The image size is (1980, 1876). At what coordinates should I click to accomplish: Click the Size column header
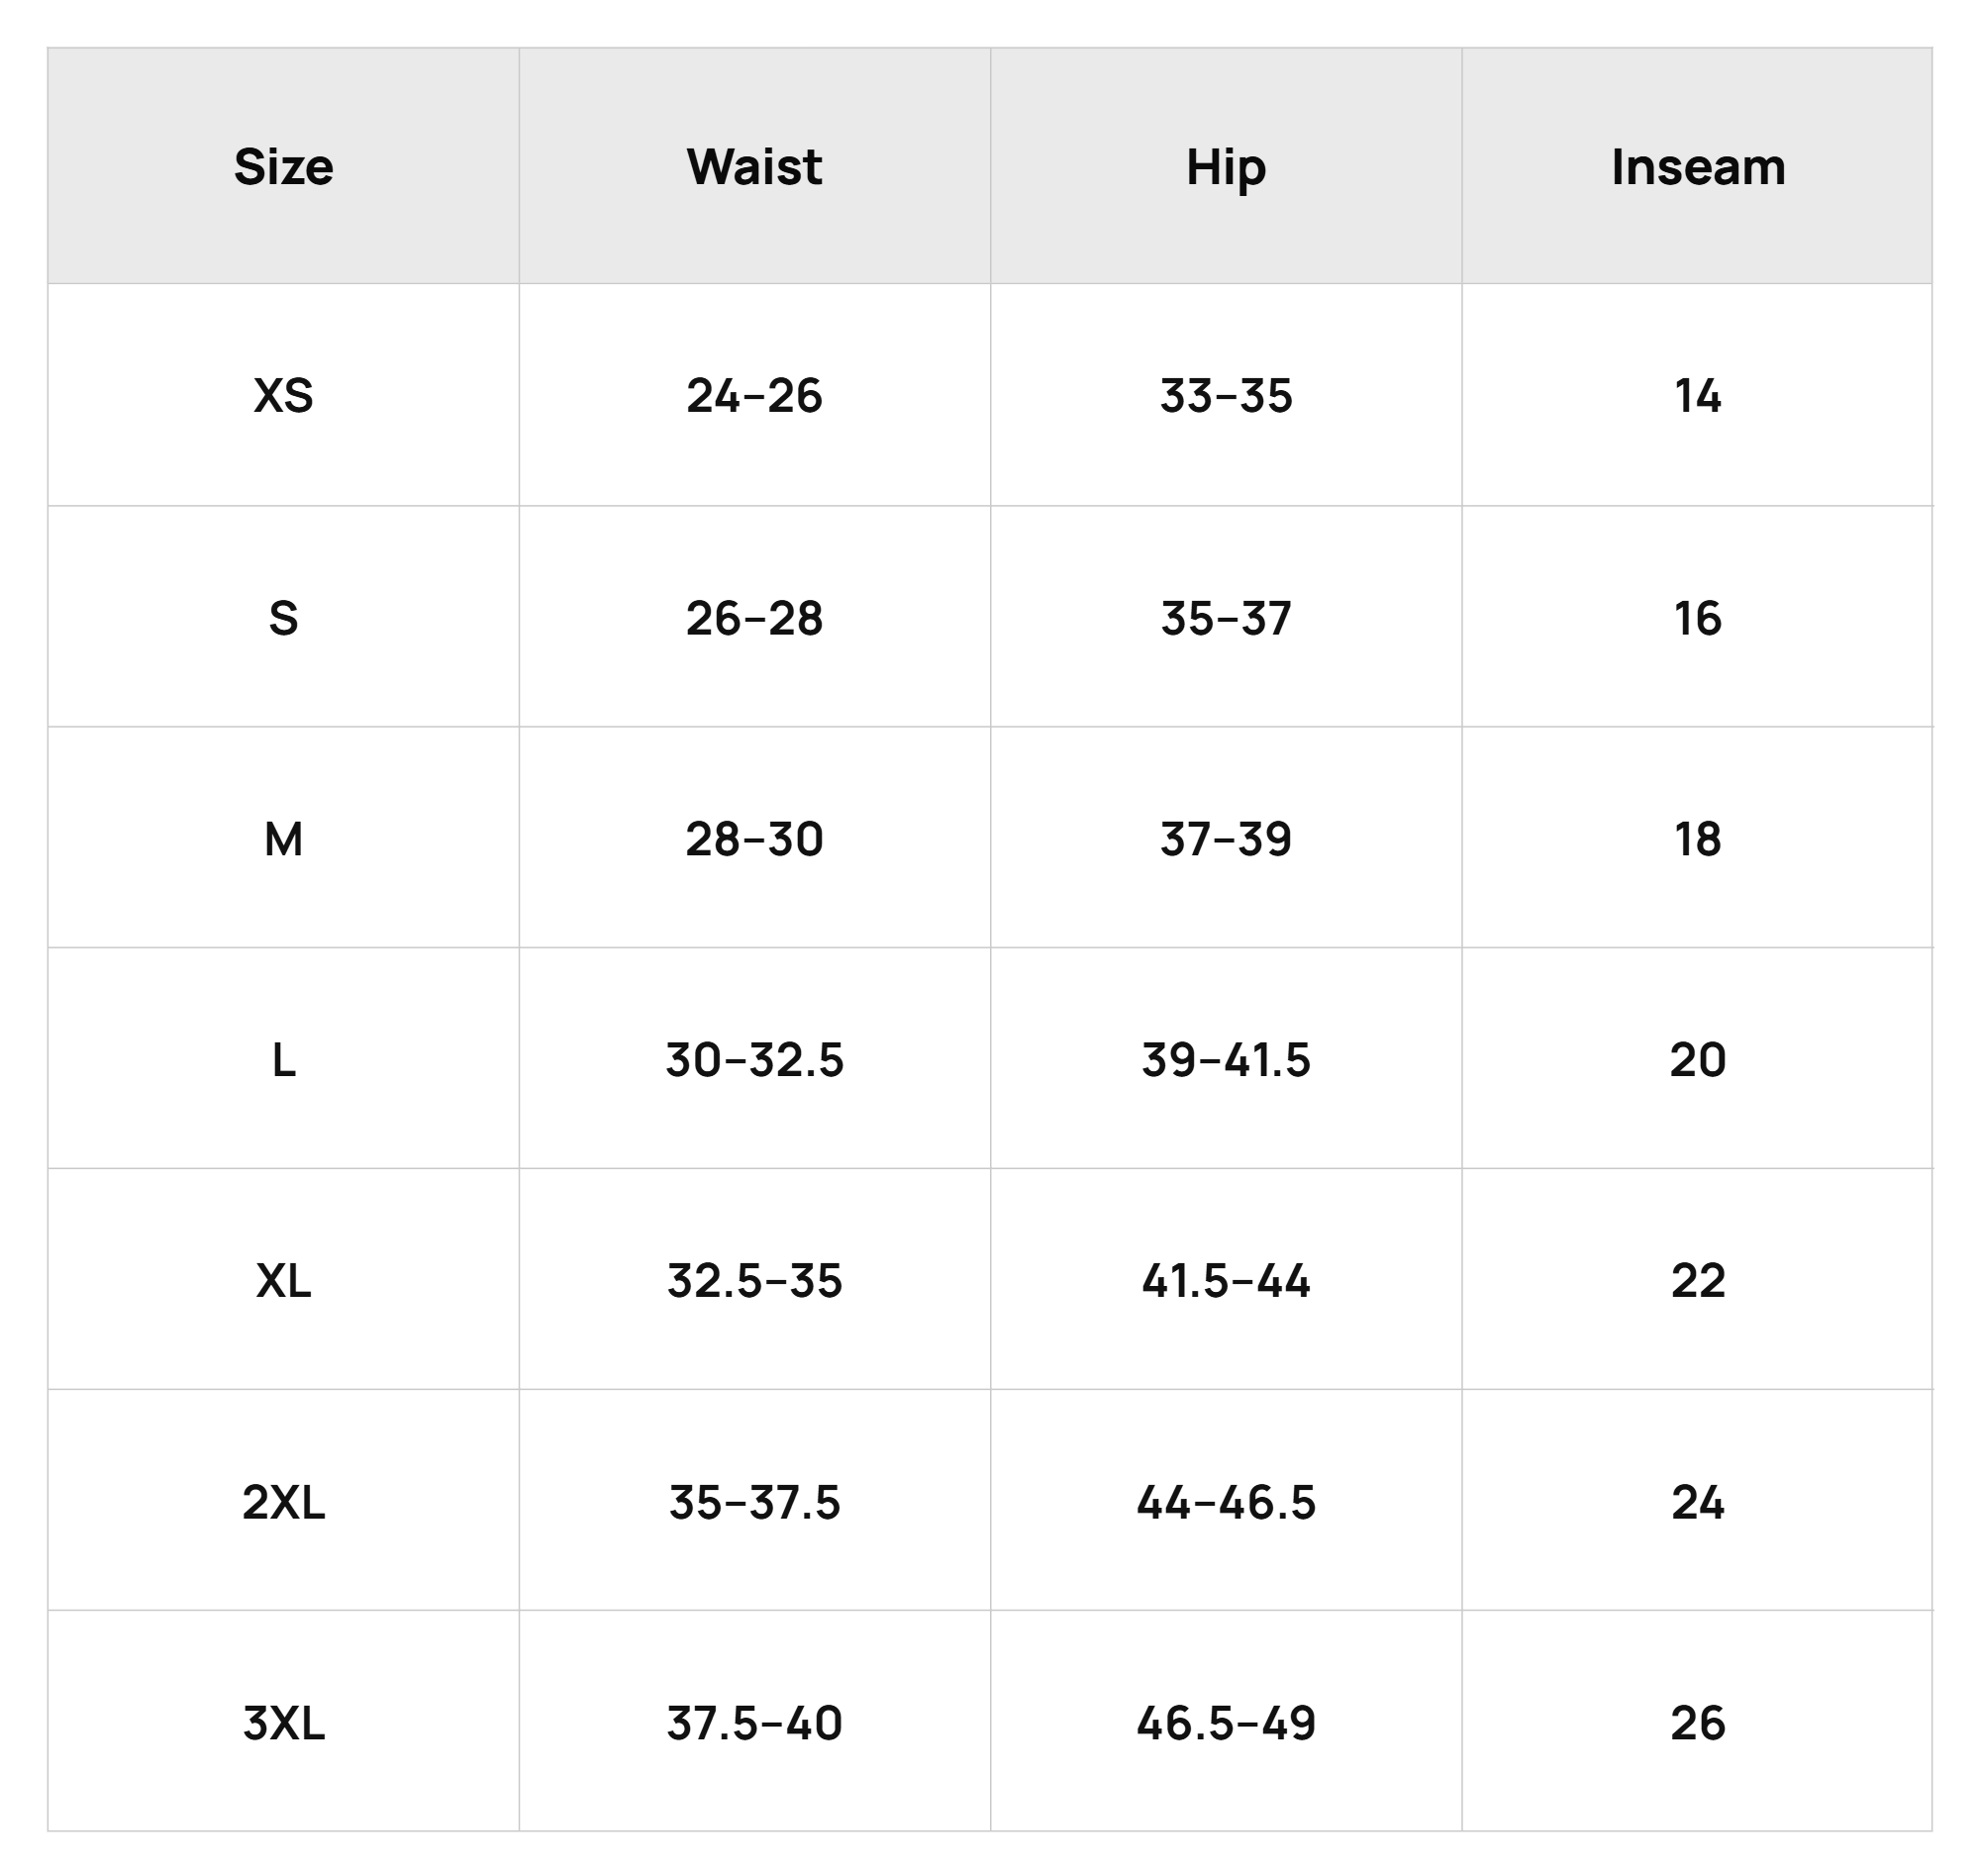(283, 167)
